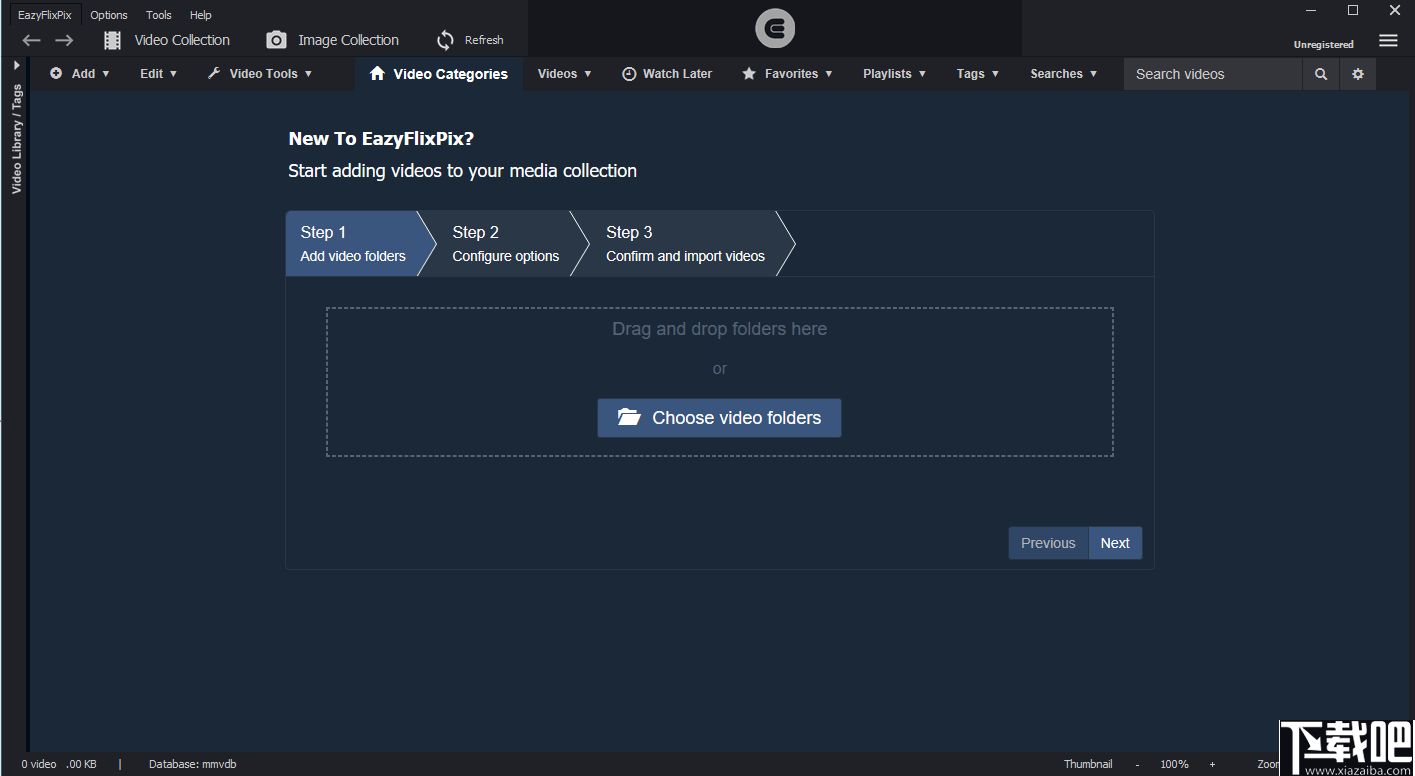Go to Step 2 Configure options

coord(505,243)
